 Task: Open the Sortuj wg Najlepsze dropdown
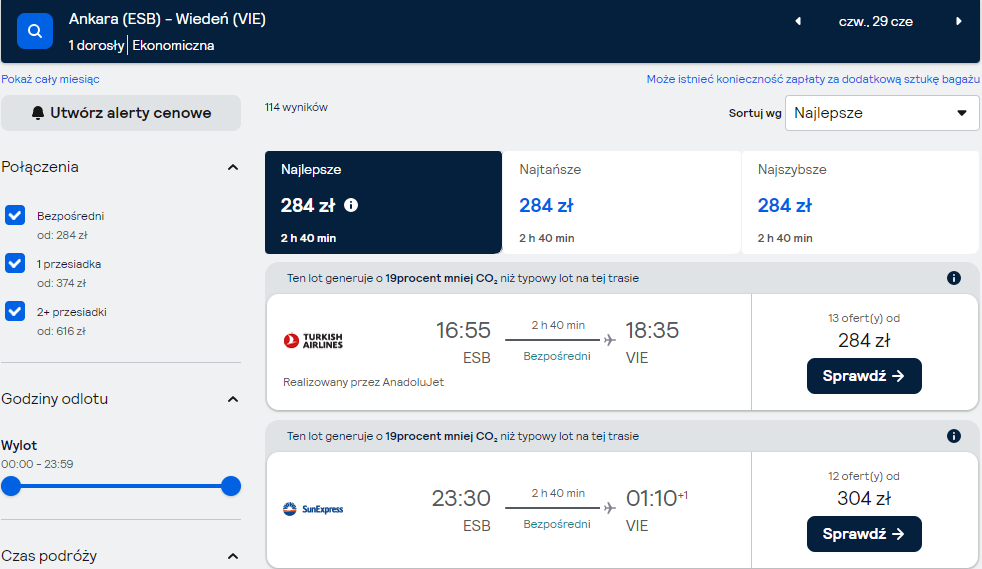click(882, 113)
